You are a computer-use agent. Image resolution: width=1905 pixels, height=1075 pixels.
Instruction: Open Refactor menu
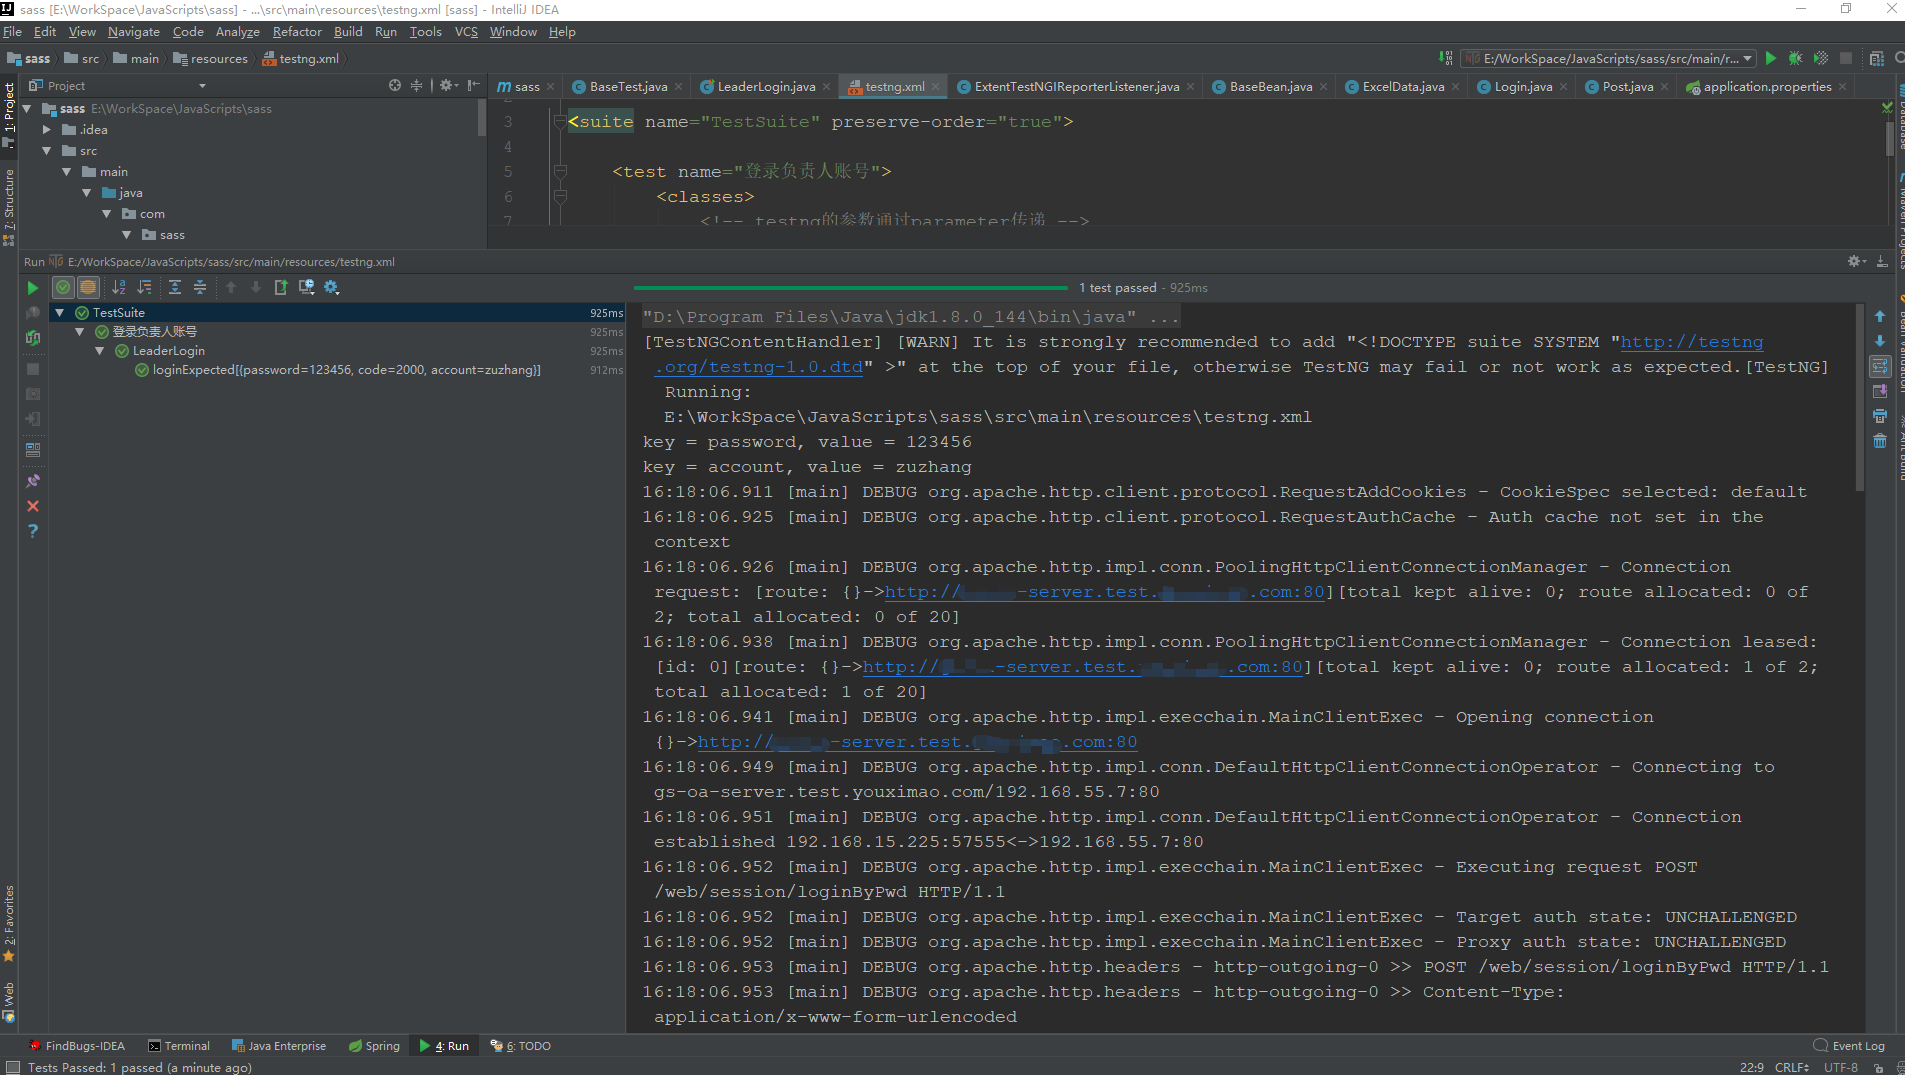click(297, 32)
